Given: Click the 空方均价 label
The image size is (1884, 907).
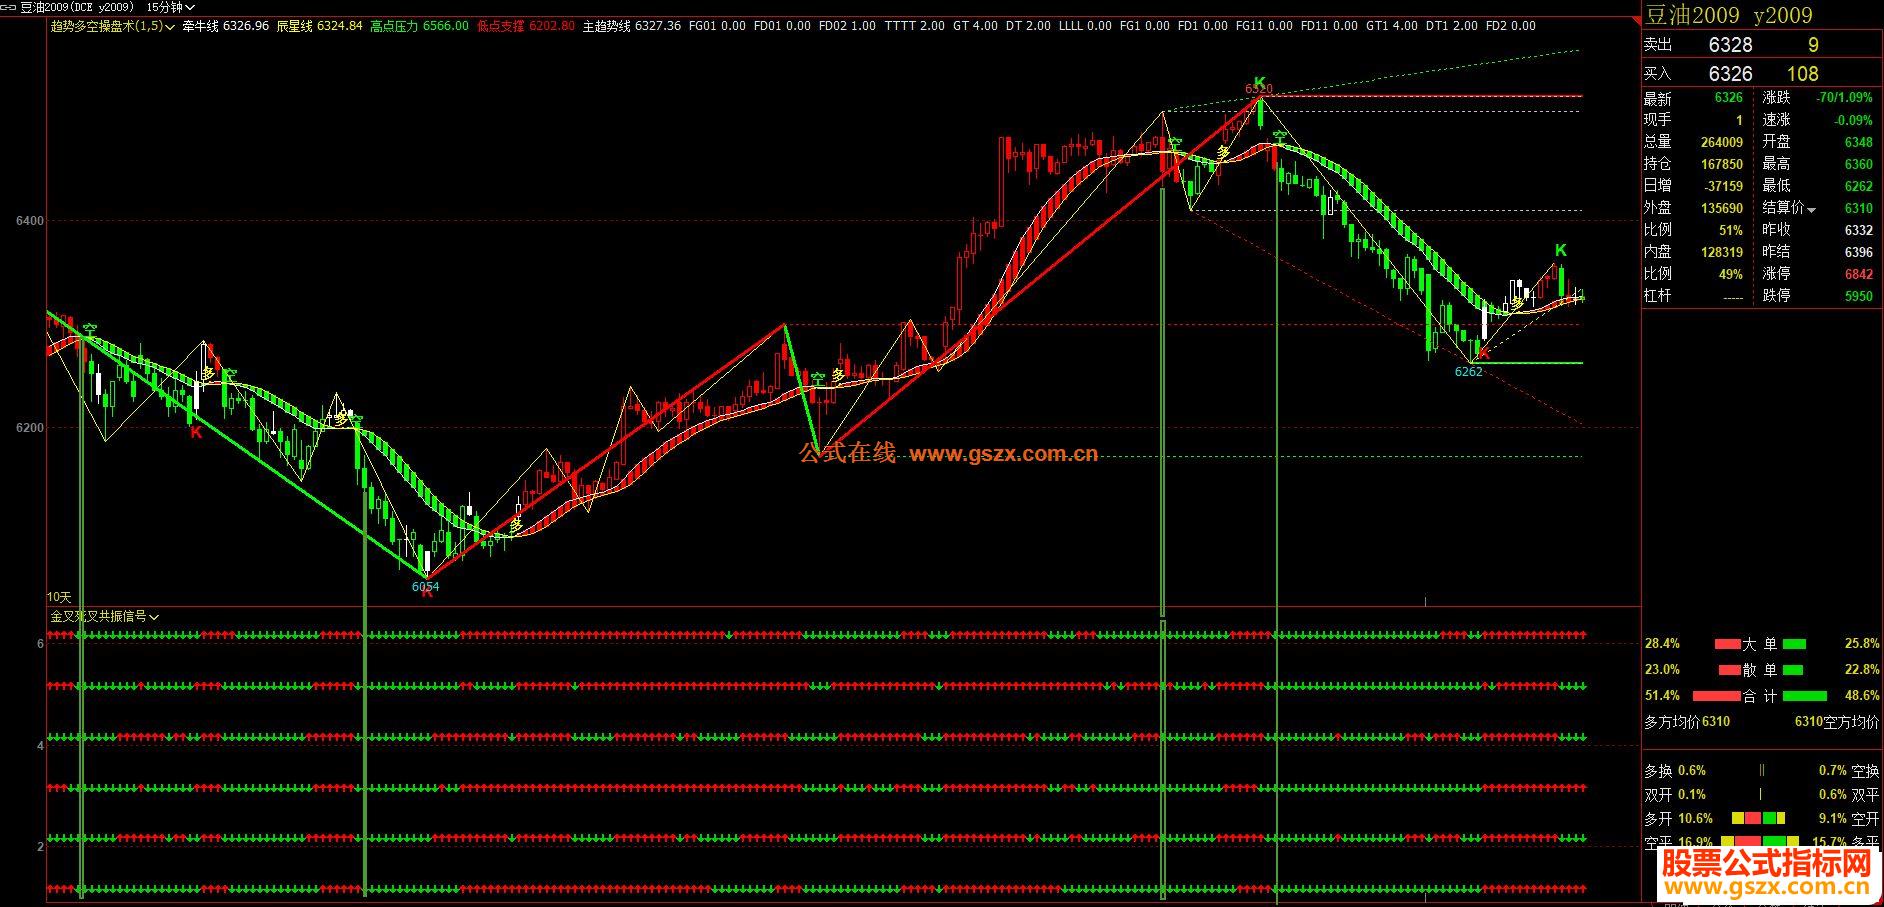Looking at the screenshot, I should tap(1851, 722).
